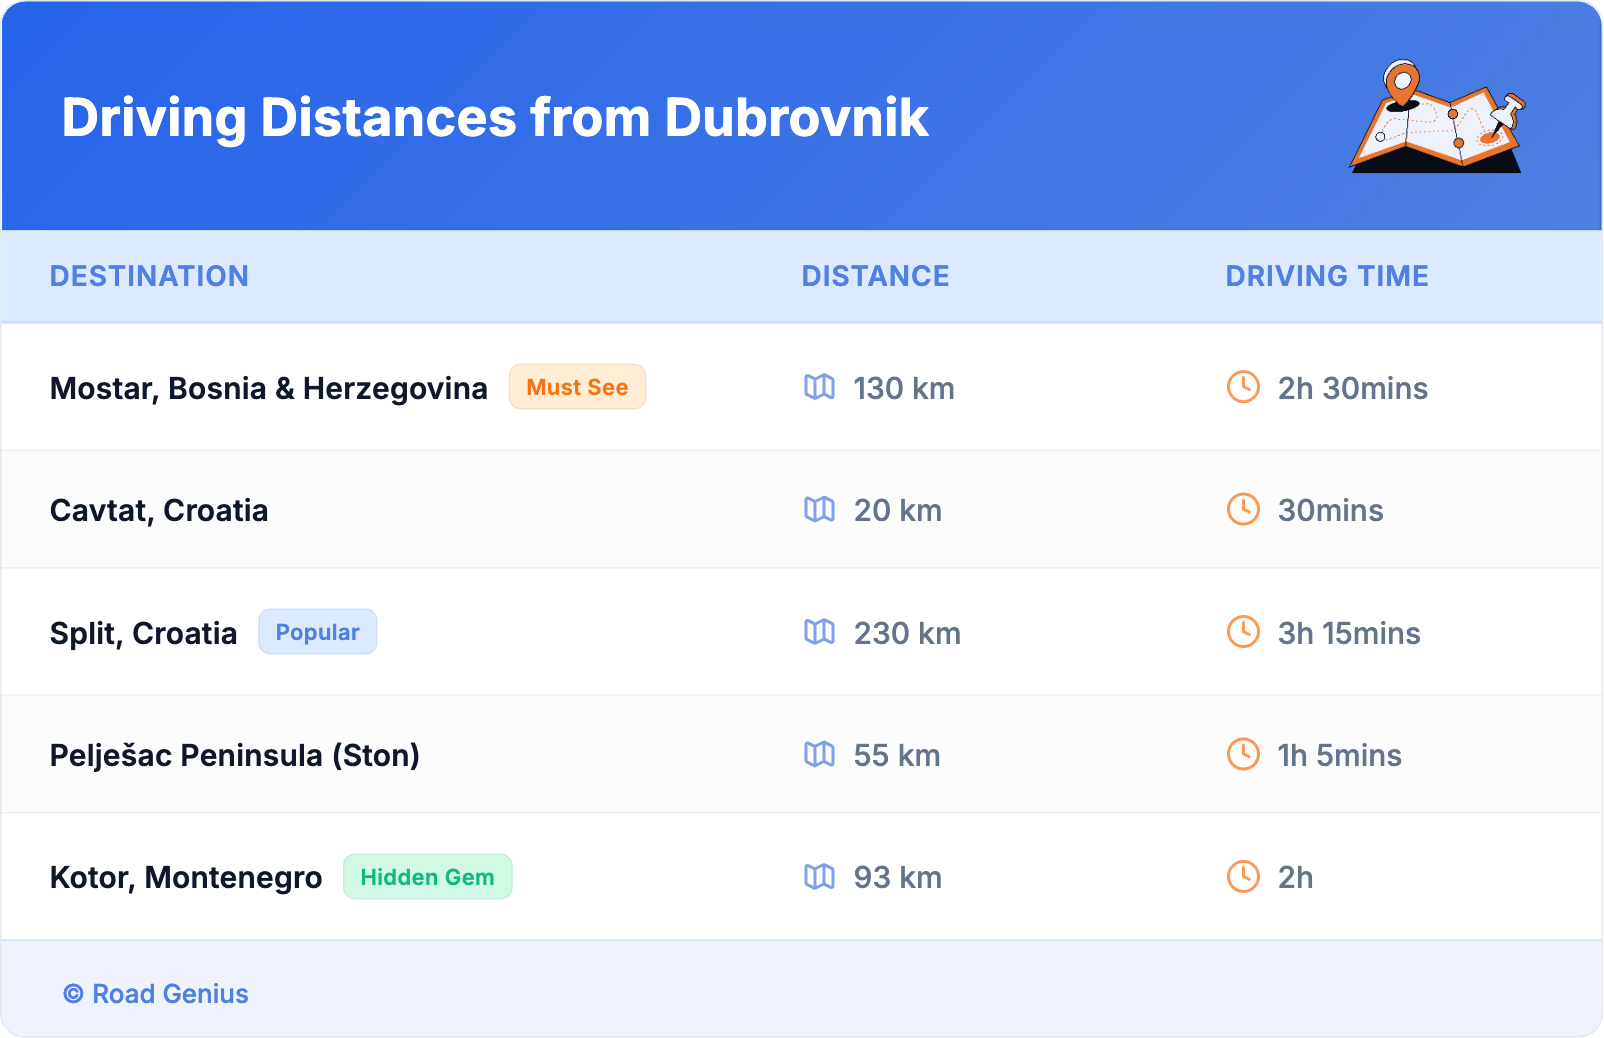This screenshot has width=1604, height=1038.
Task: Click the clock icon in the Cavtat row
Action: [1243, 510]
